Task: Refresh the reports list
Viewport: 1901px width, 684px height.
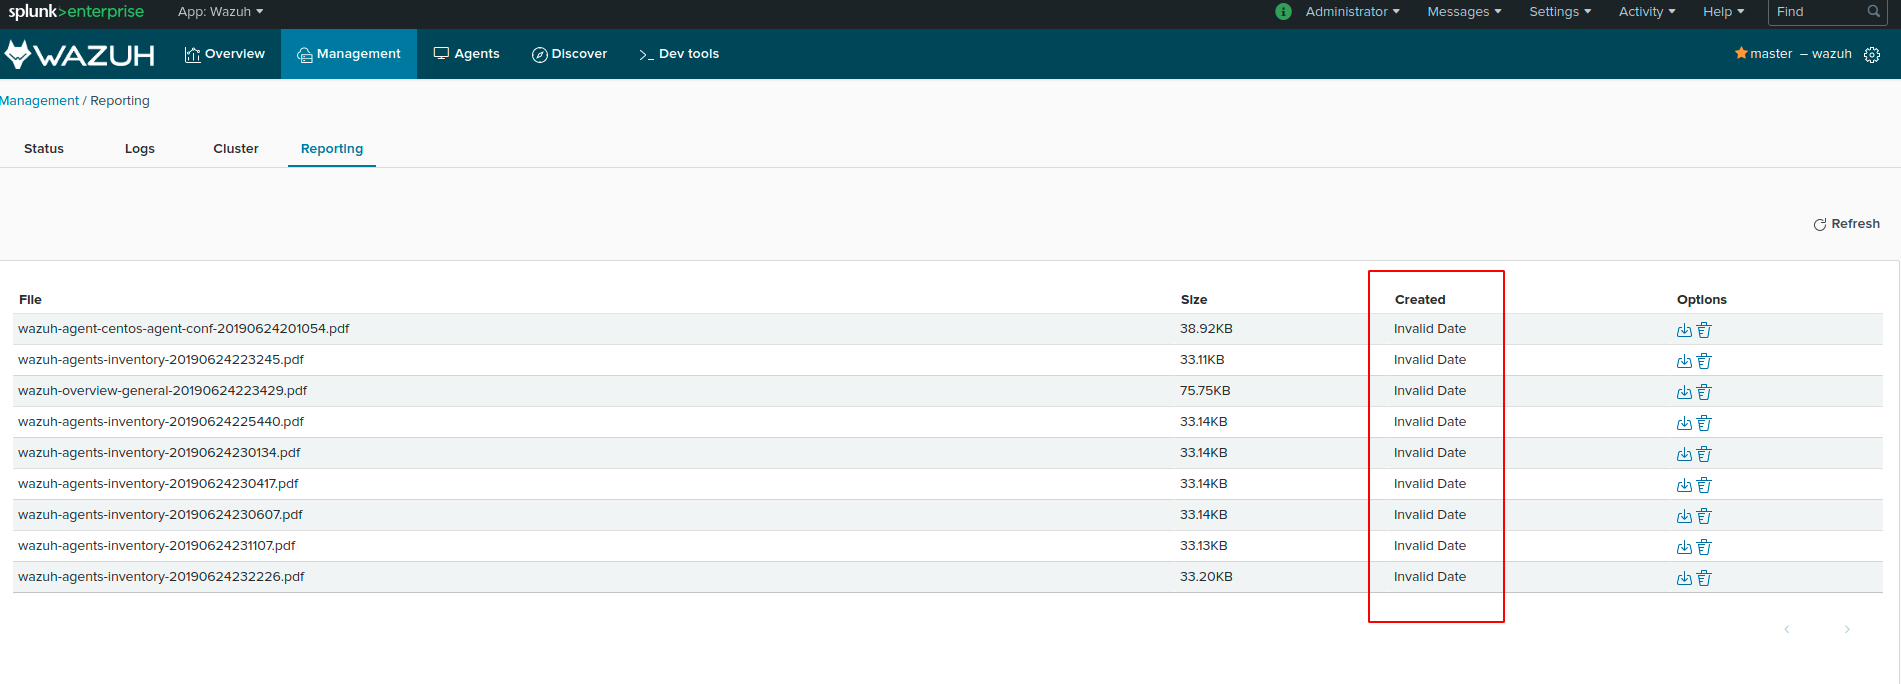Action: 1846,224
